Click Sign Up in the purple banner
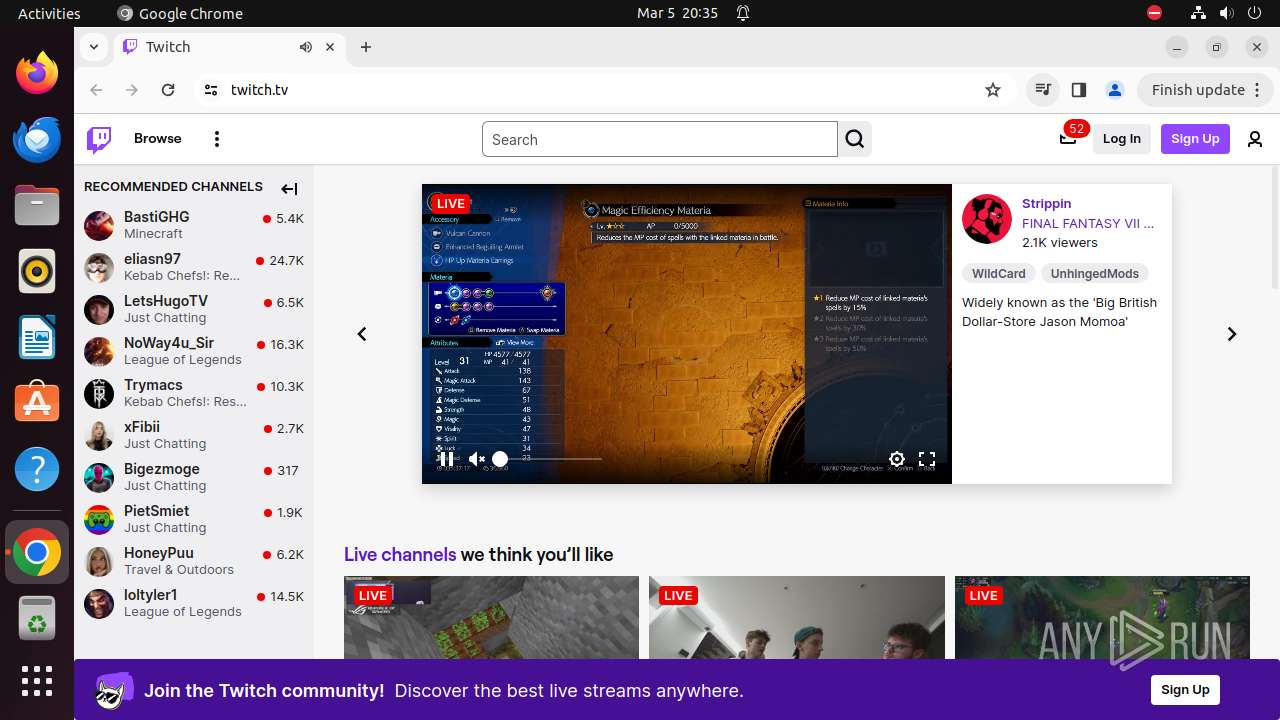Image resolution: width=1280 pixels, height=720 pixels. point(1185,689)
